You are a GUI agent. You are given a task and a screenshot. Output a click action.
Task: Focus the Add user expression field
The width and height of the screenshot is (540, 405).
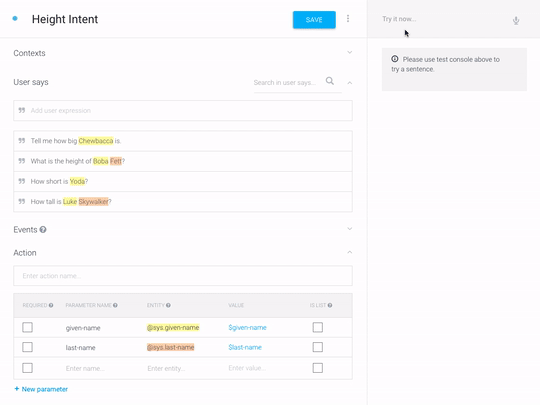tap(183, 111)
